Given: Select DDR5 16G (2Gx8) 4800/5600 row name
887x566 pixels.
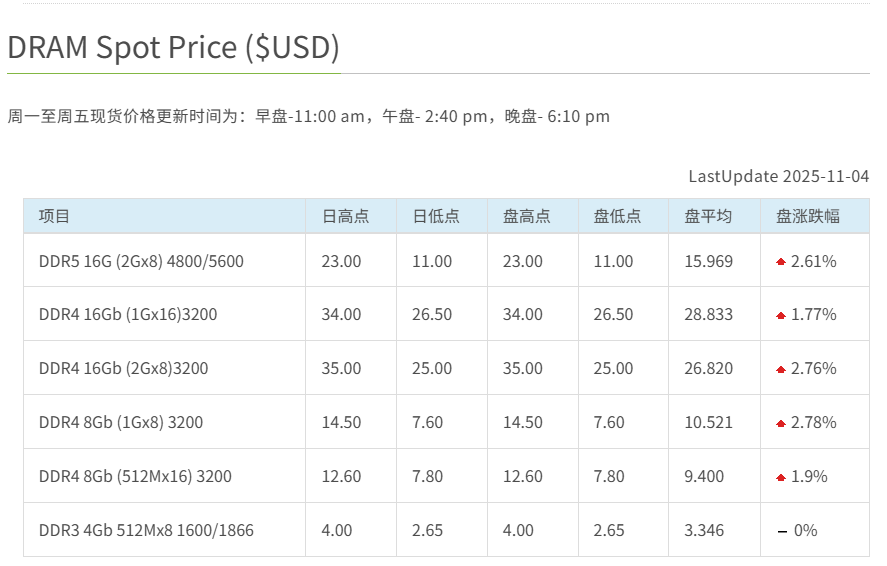Looking at the screenshot, I should coord(141,261).
